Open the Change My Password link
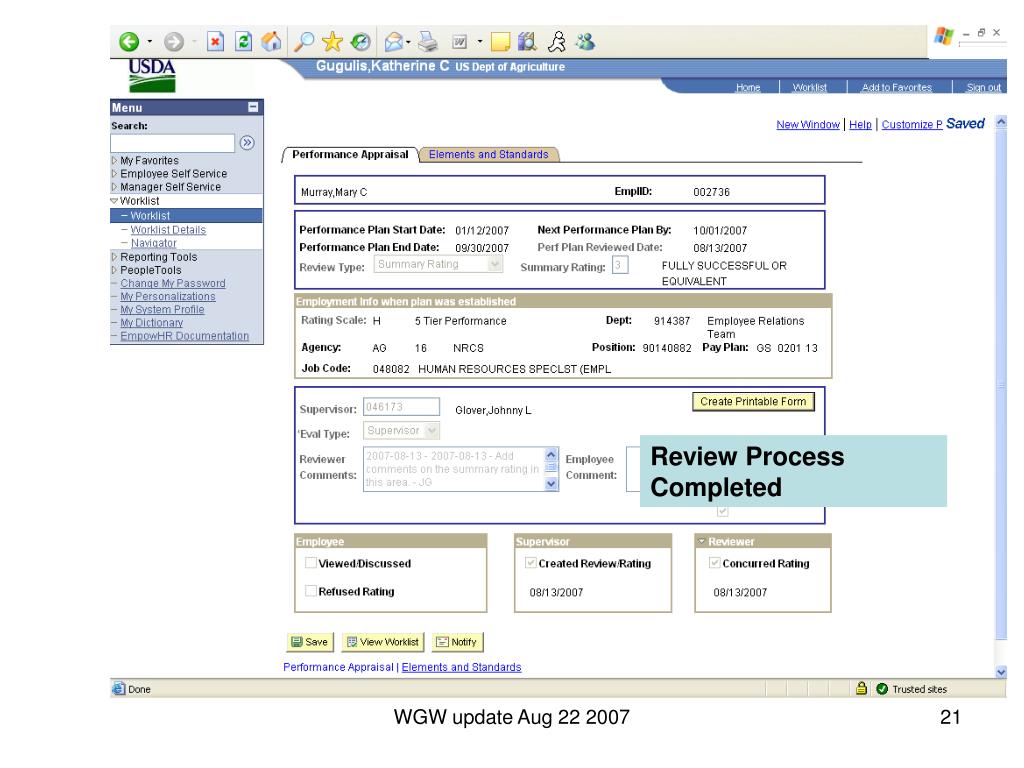The height and width of the screenshot is (768, 1024). point(173,283)
